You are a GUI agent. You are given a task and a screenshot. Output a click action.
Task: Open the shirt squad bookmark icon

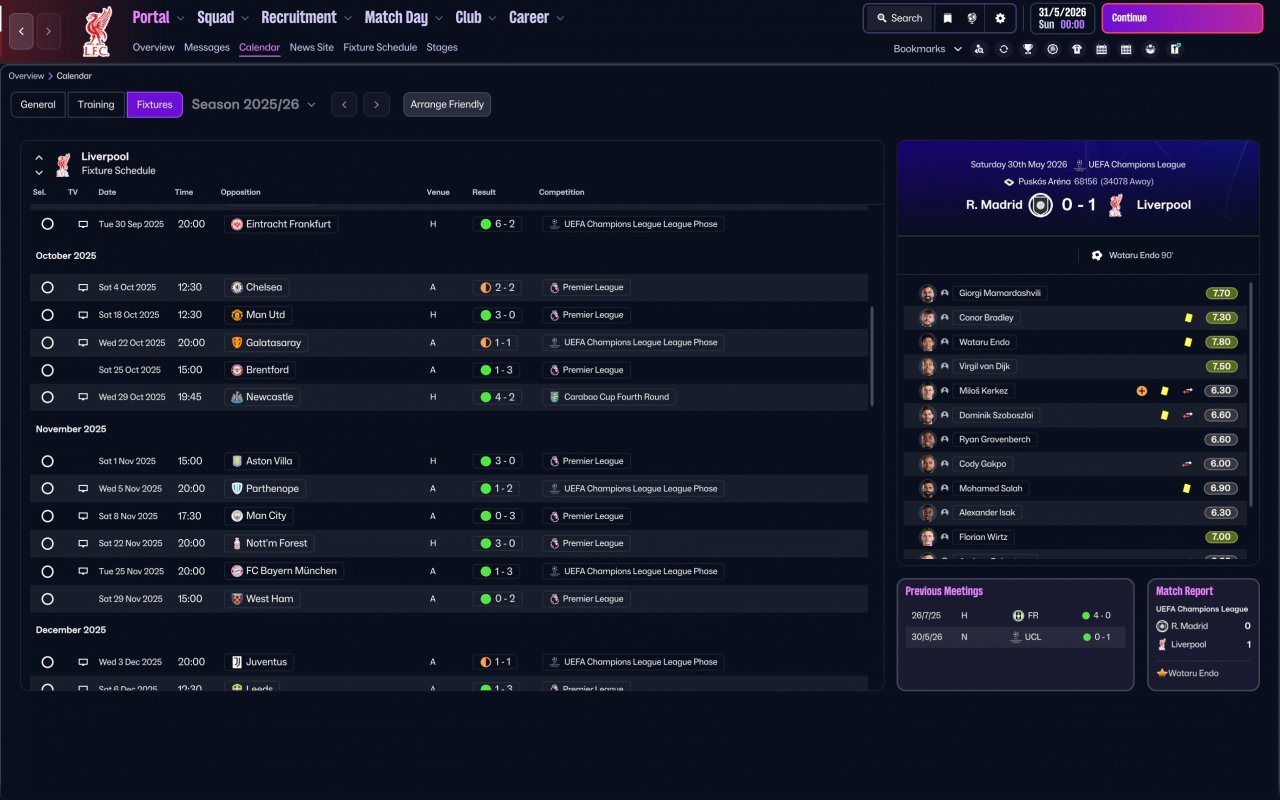[x=1077, y=49]
